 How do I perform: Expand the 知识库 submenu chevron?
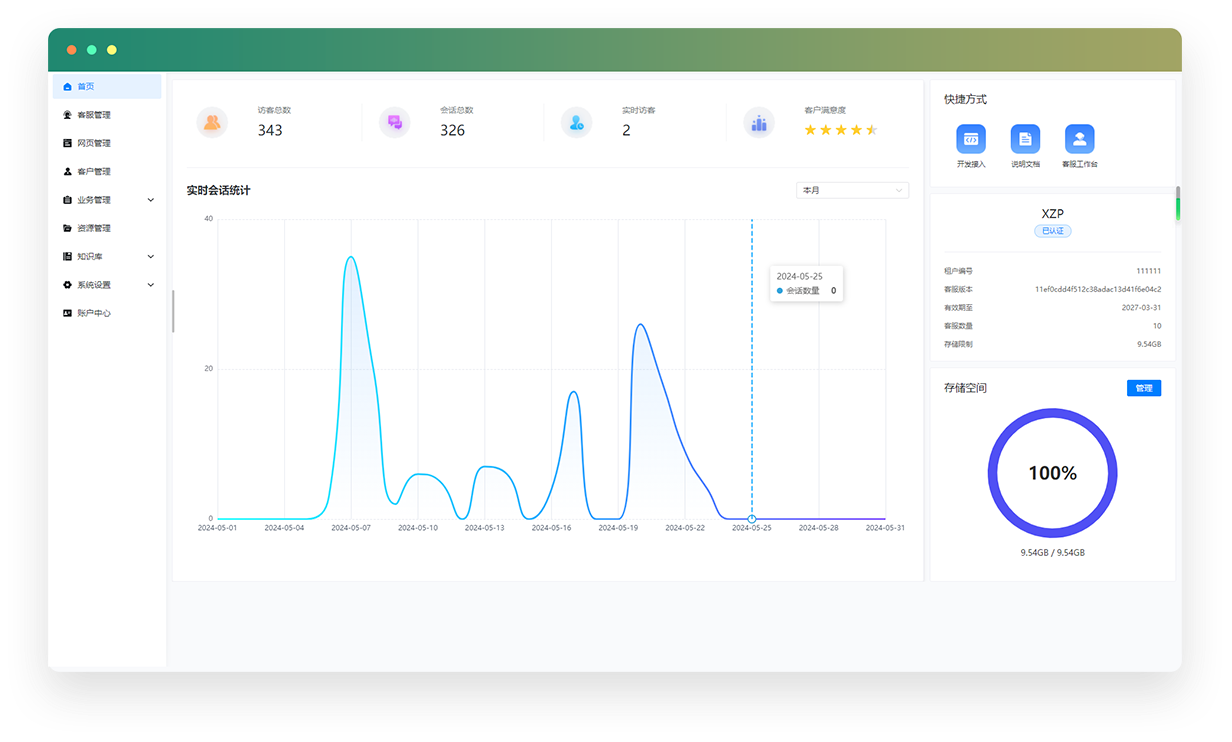[x=151, y=257]
